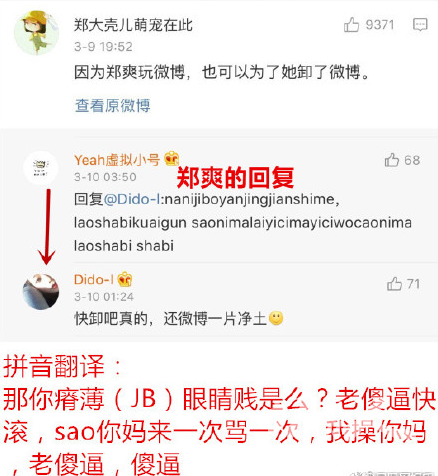
Task: Like the top comment with 9371 likes
Action: coord(351,25)
